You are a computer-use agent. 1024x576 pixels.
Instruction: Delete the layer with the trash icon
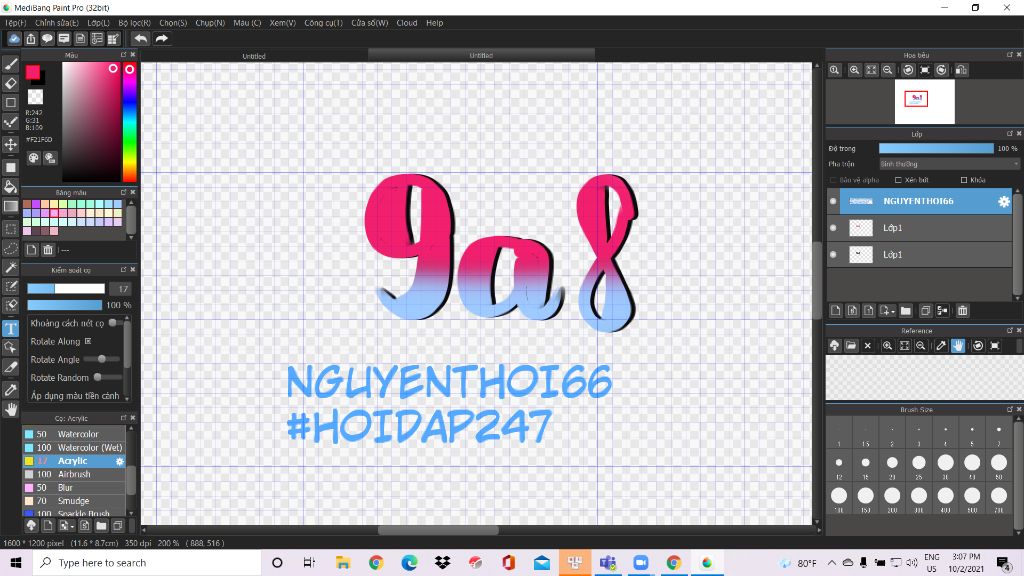[x=963, y=311]
